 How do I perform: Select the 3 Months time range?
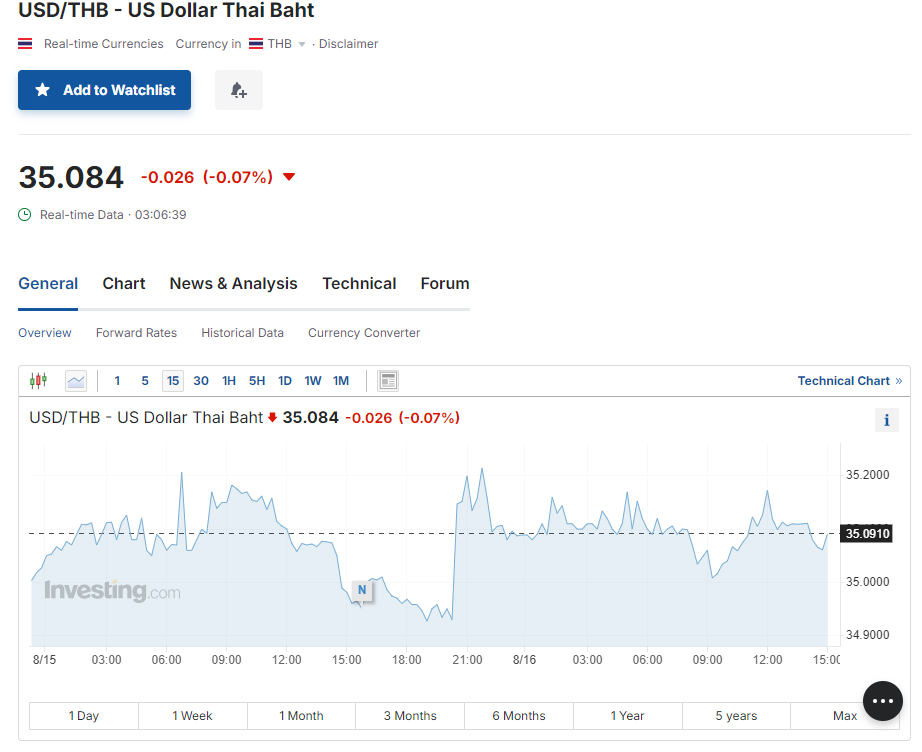(410, 716)
